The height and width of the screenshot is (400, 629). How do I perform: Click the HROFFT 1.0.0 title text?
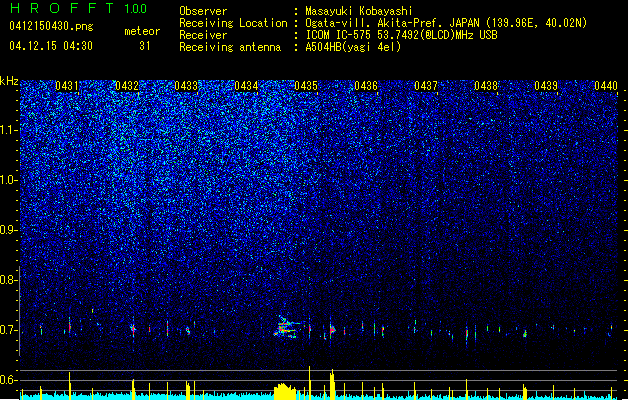pyautogui.click(x=78, y=8)
